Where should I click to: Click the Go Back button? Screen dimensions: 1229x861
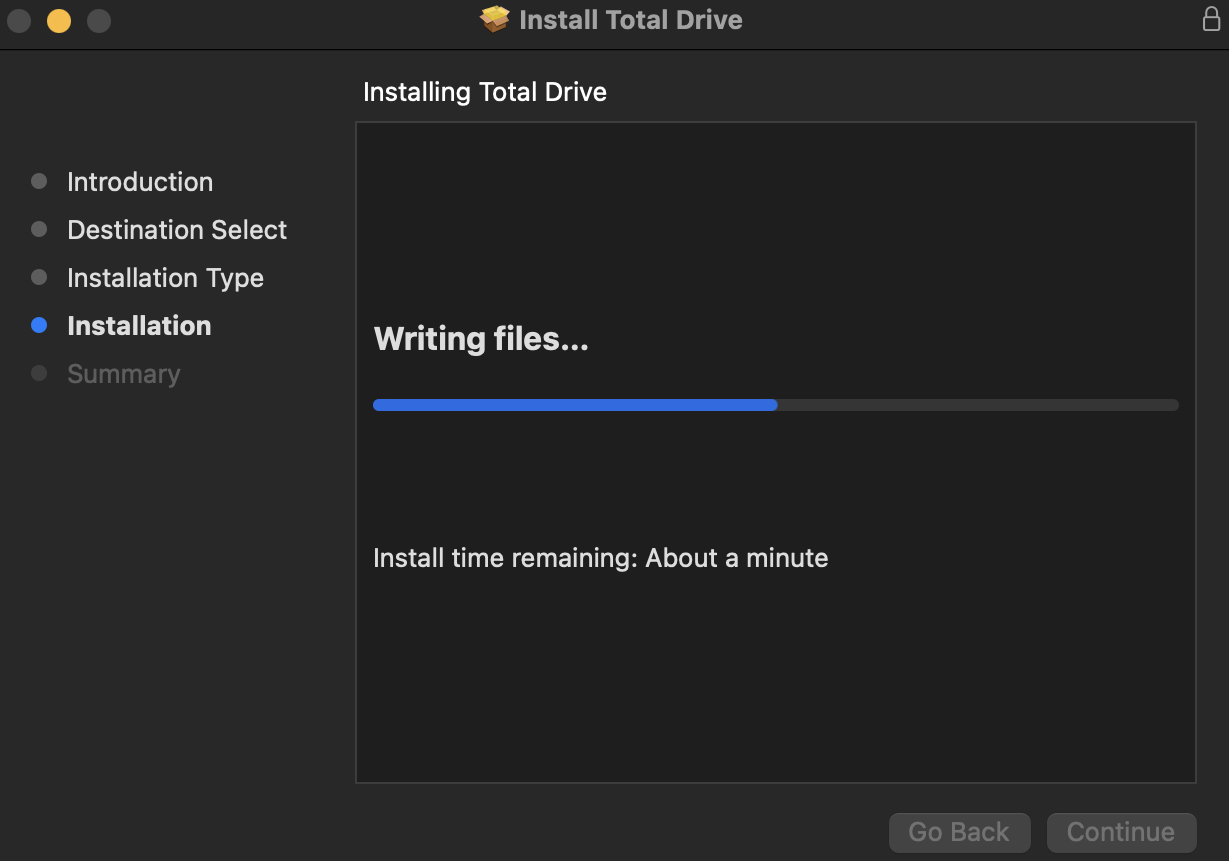[x=959, y=832]
